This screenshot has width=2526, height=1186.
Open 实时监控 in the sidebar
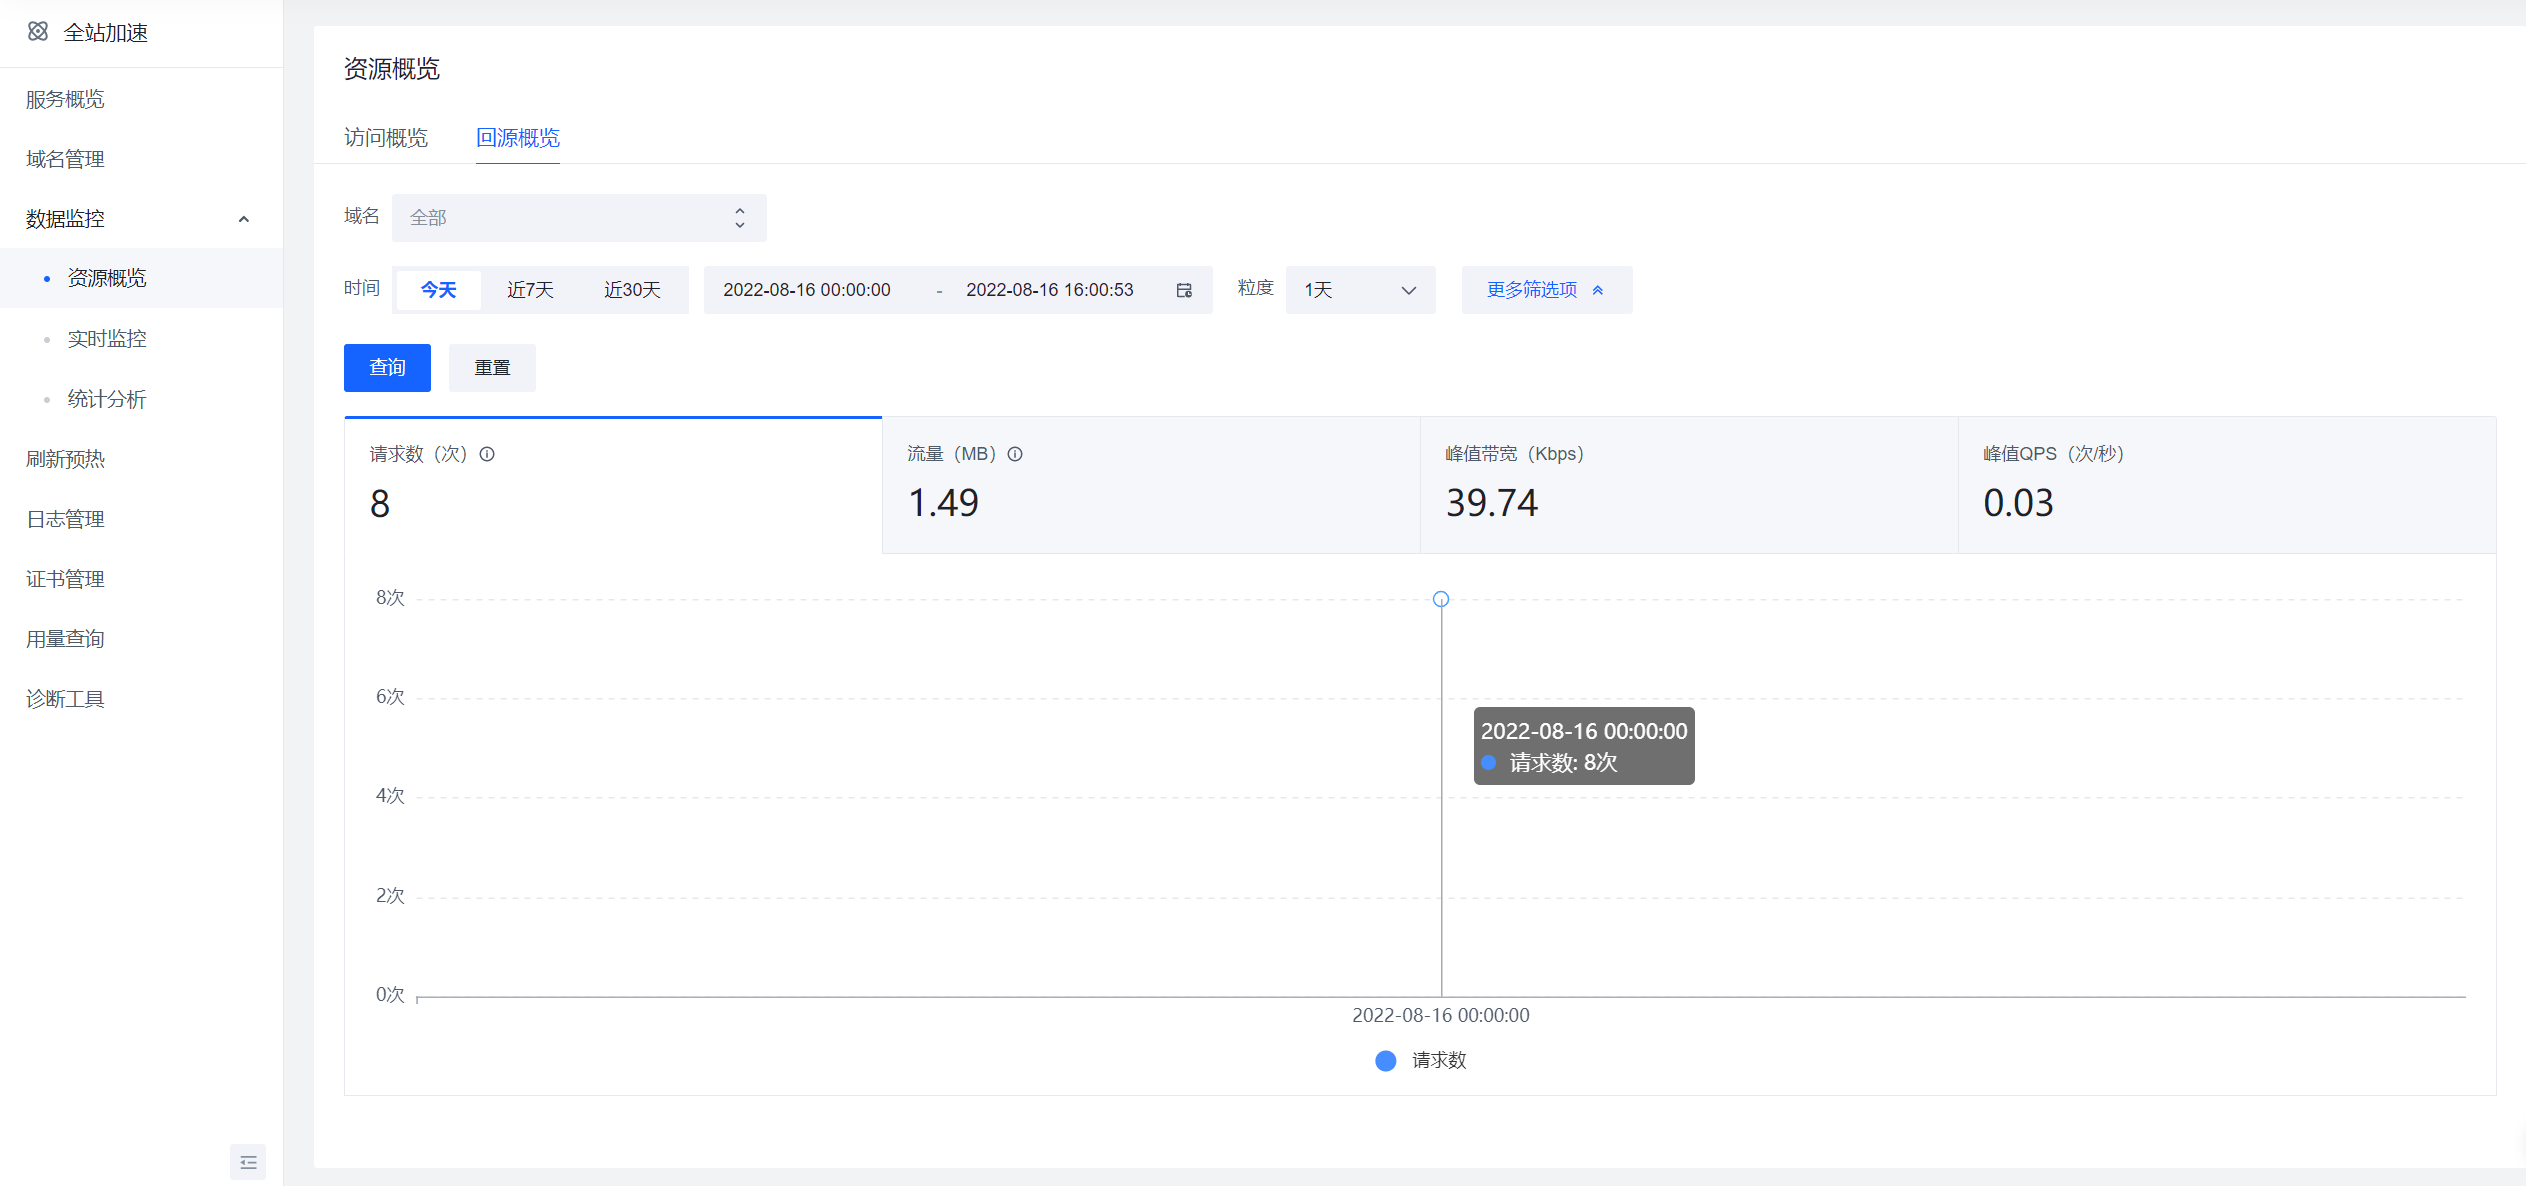[x=107, y=339]
